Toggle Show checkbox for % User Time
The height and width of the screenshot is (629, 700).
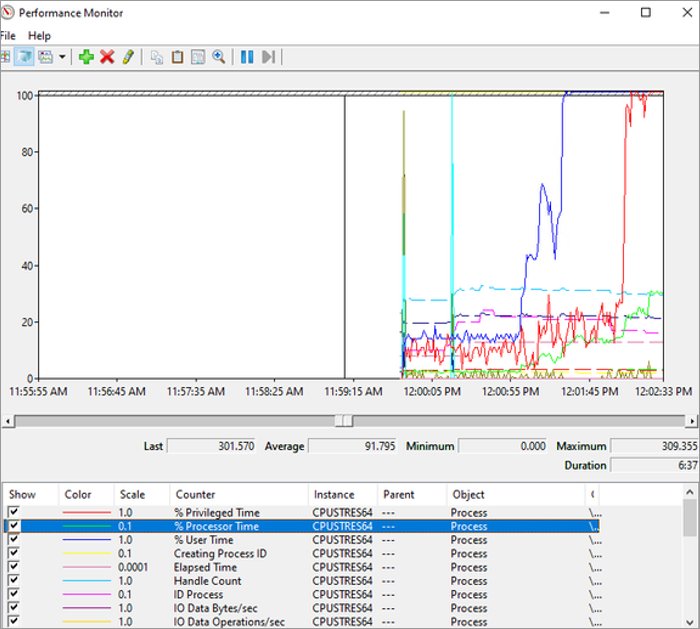[x=14, y=539]
